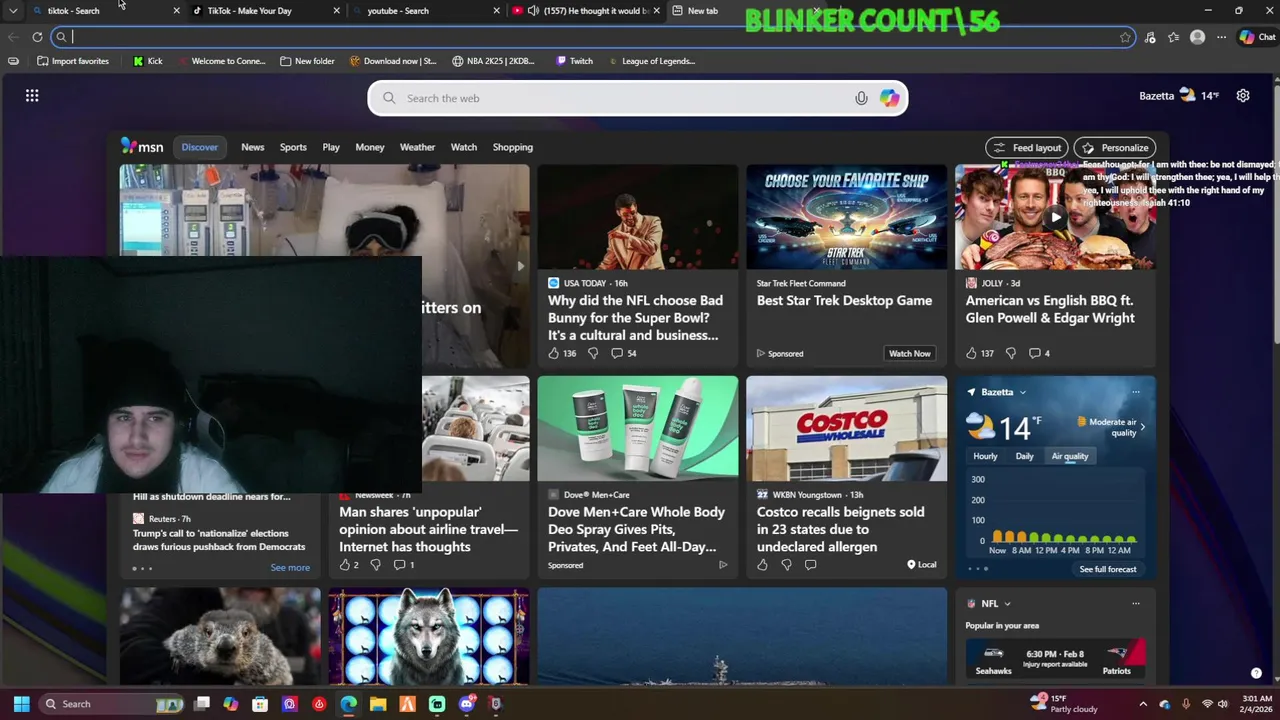Viewport: 1280px width, 720px height.
Task: Expand the NFL sports dropdown
Action: 1007,604
